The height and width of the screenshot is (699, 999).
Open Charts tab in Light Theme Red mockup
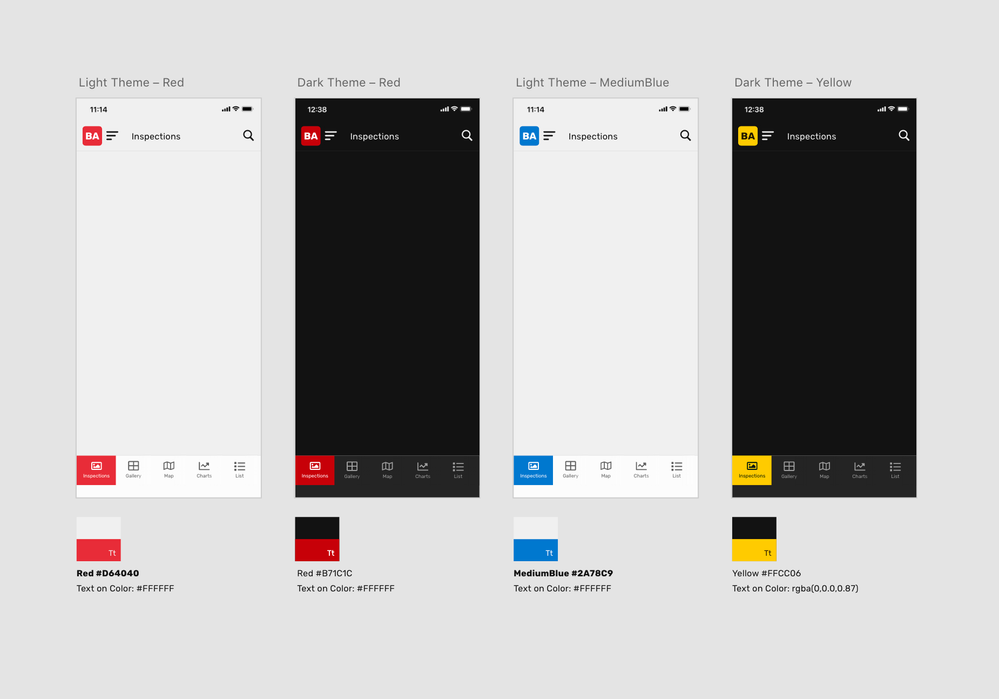(204, 470)
